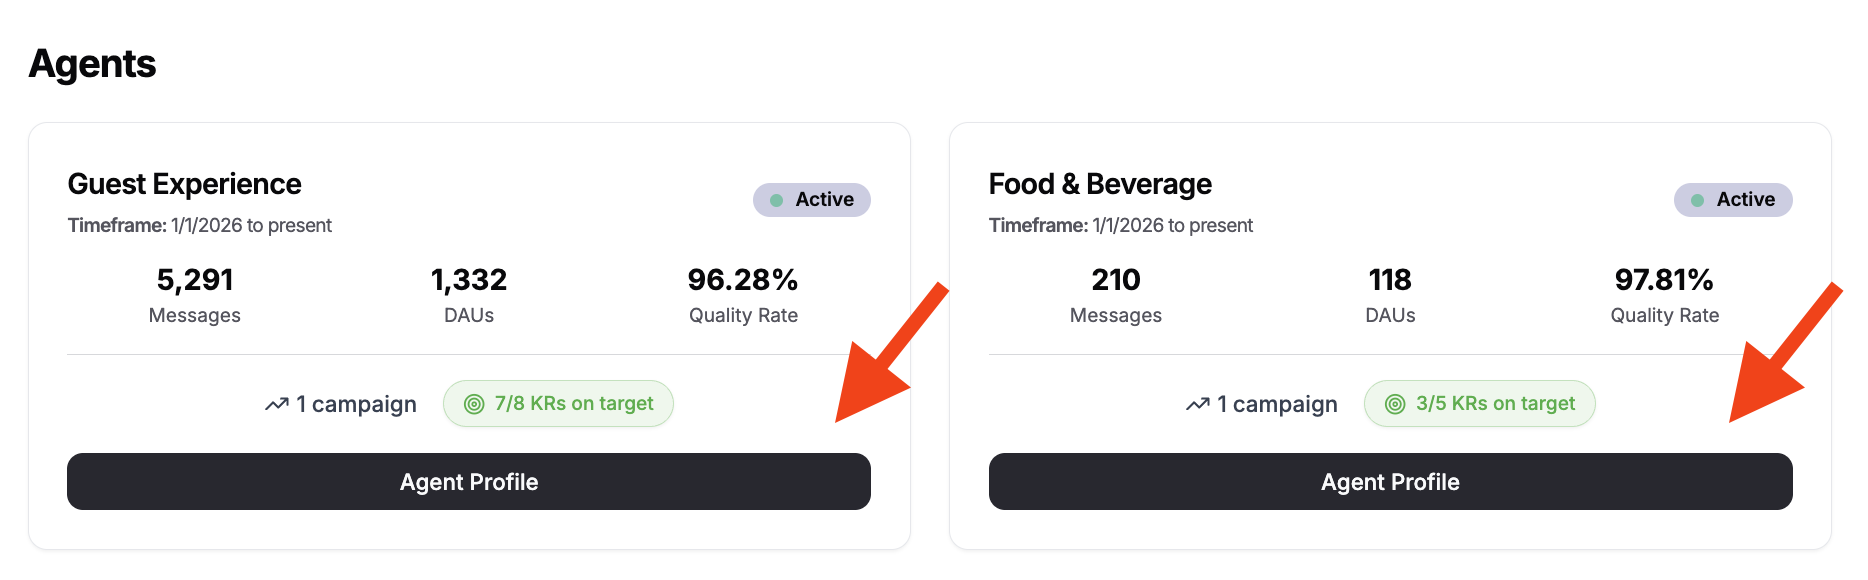The height and width of the screenshot is (580, 1868).
Task: Click the 97.81% Quality Rate stat
Action: point(1664,294)
